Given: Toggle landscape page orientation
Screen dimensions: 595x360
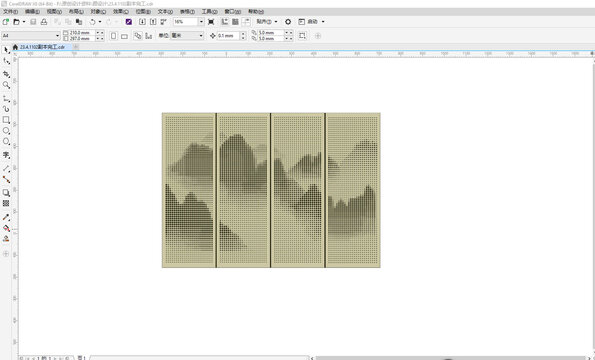Looking at the screenshot, I should click(124, 36).
